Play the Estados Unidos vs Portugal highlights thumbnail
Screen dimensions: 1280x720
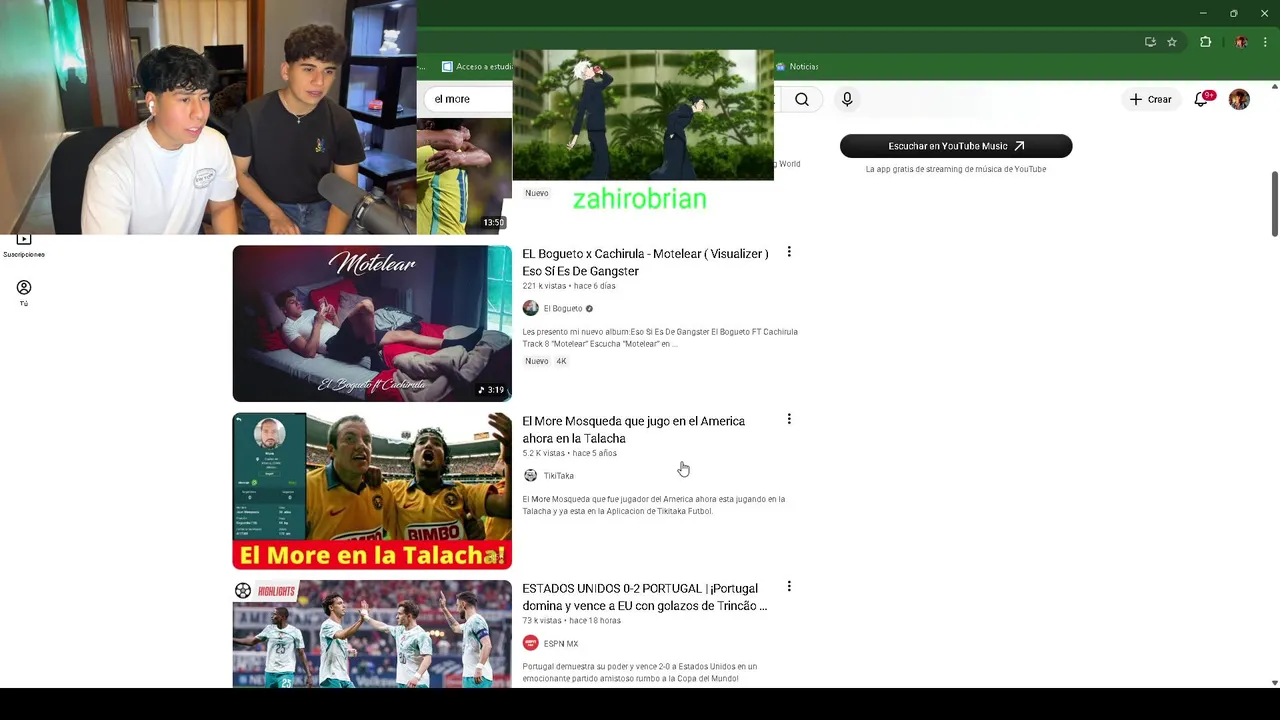tap(372, 634)
